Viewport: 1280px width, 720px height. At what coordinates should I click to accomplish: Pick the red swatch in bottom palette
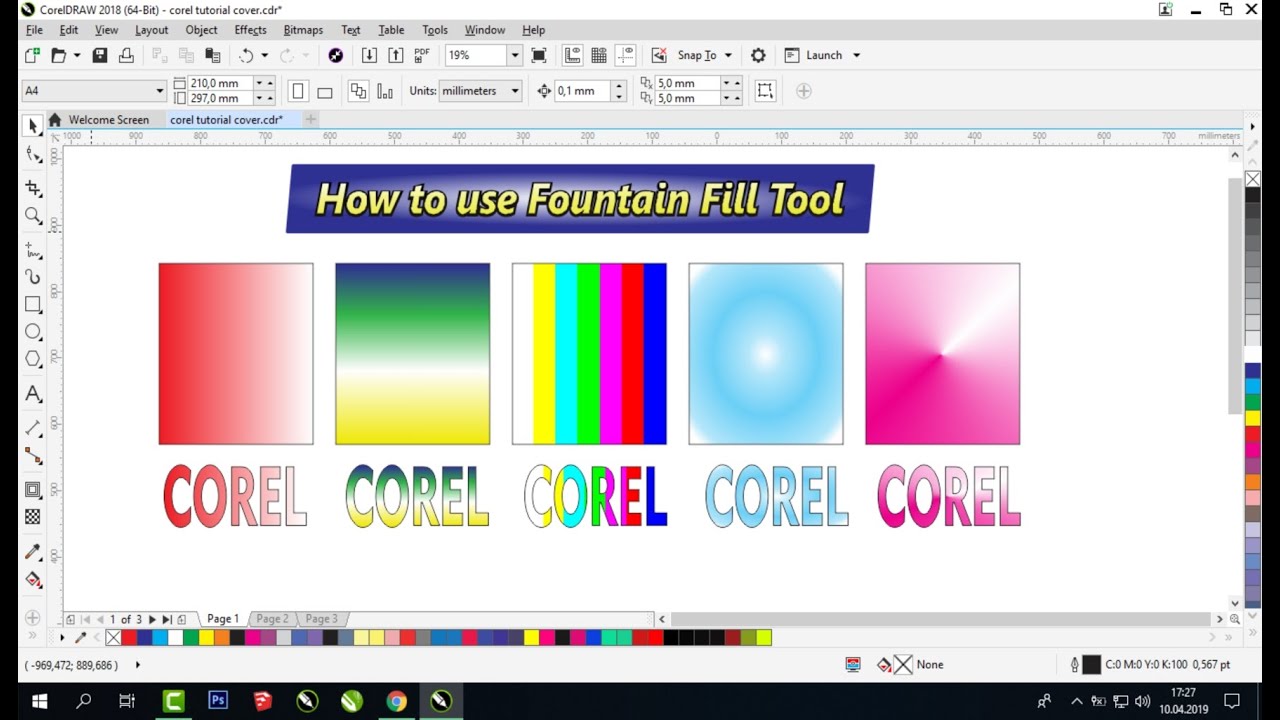click(128, 637)
